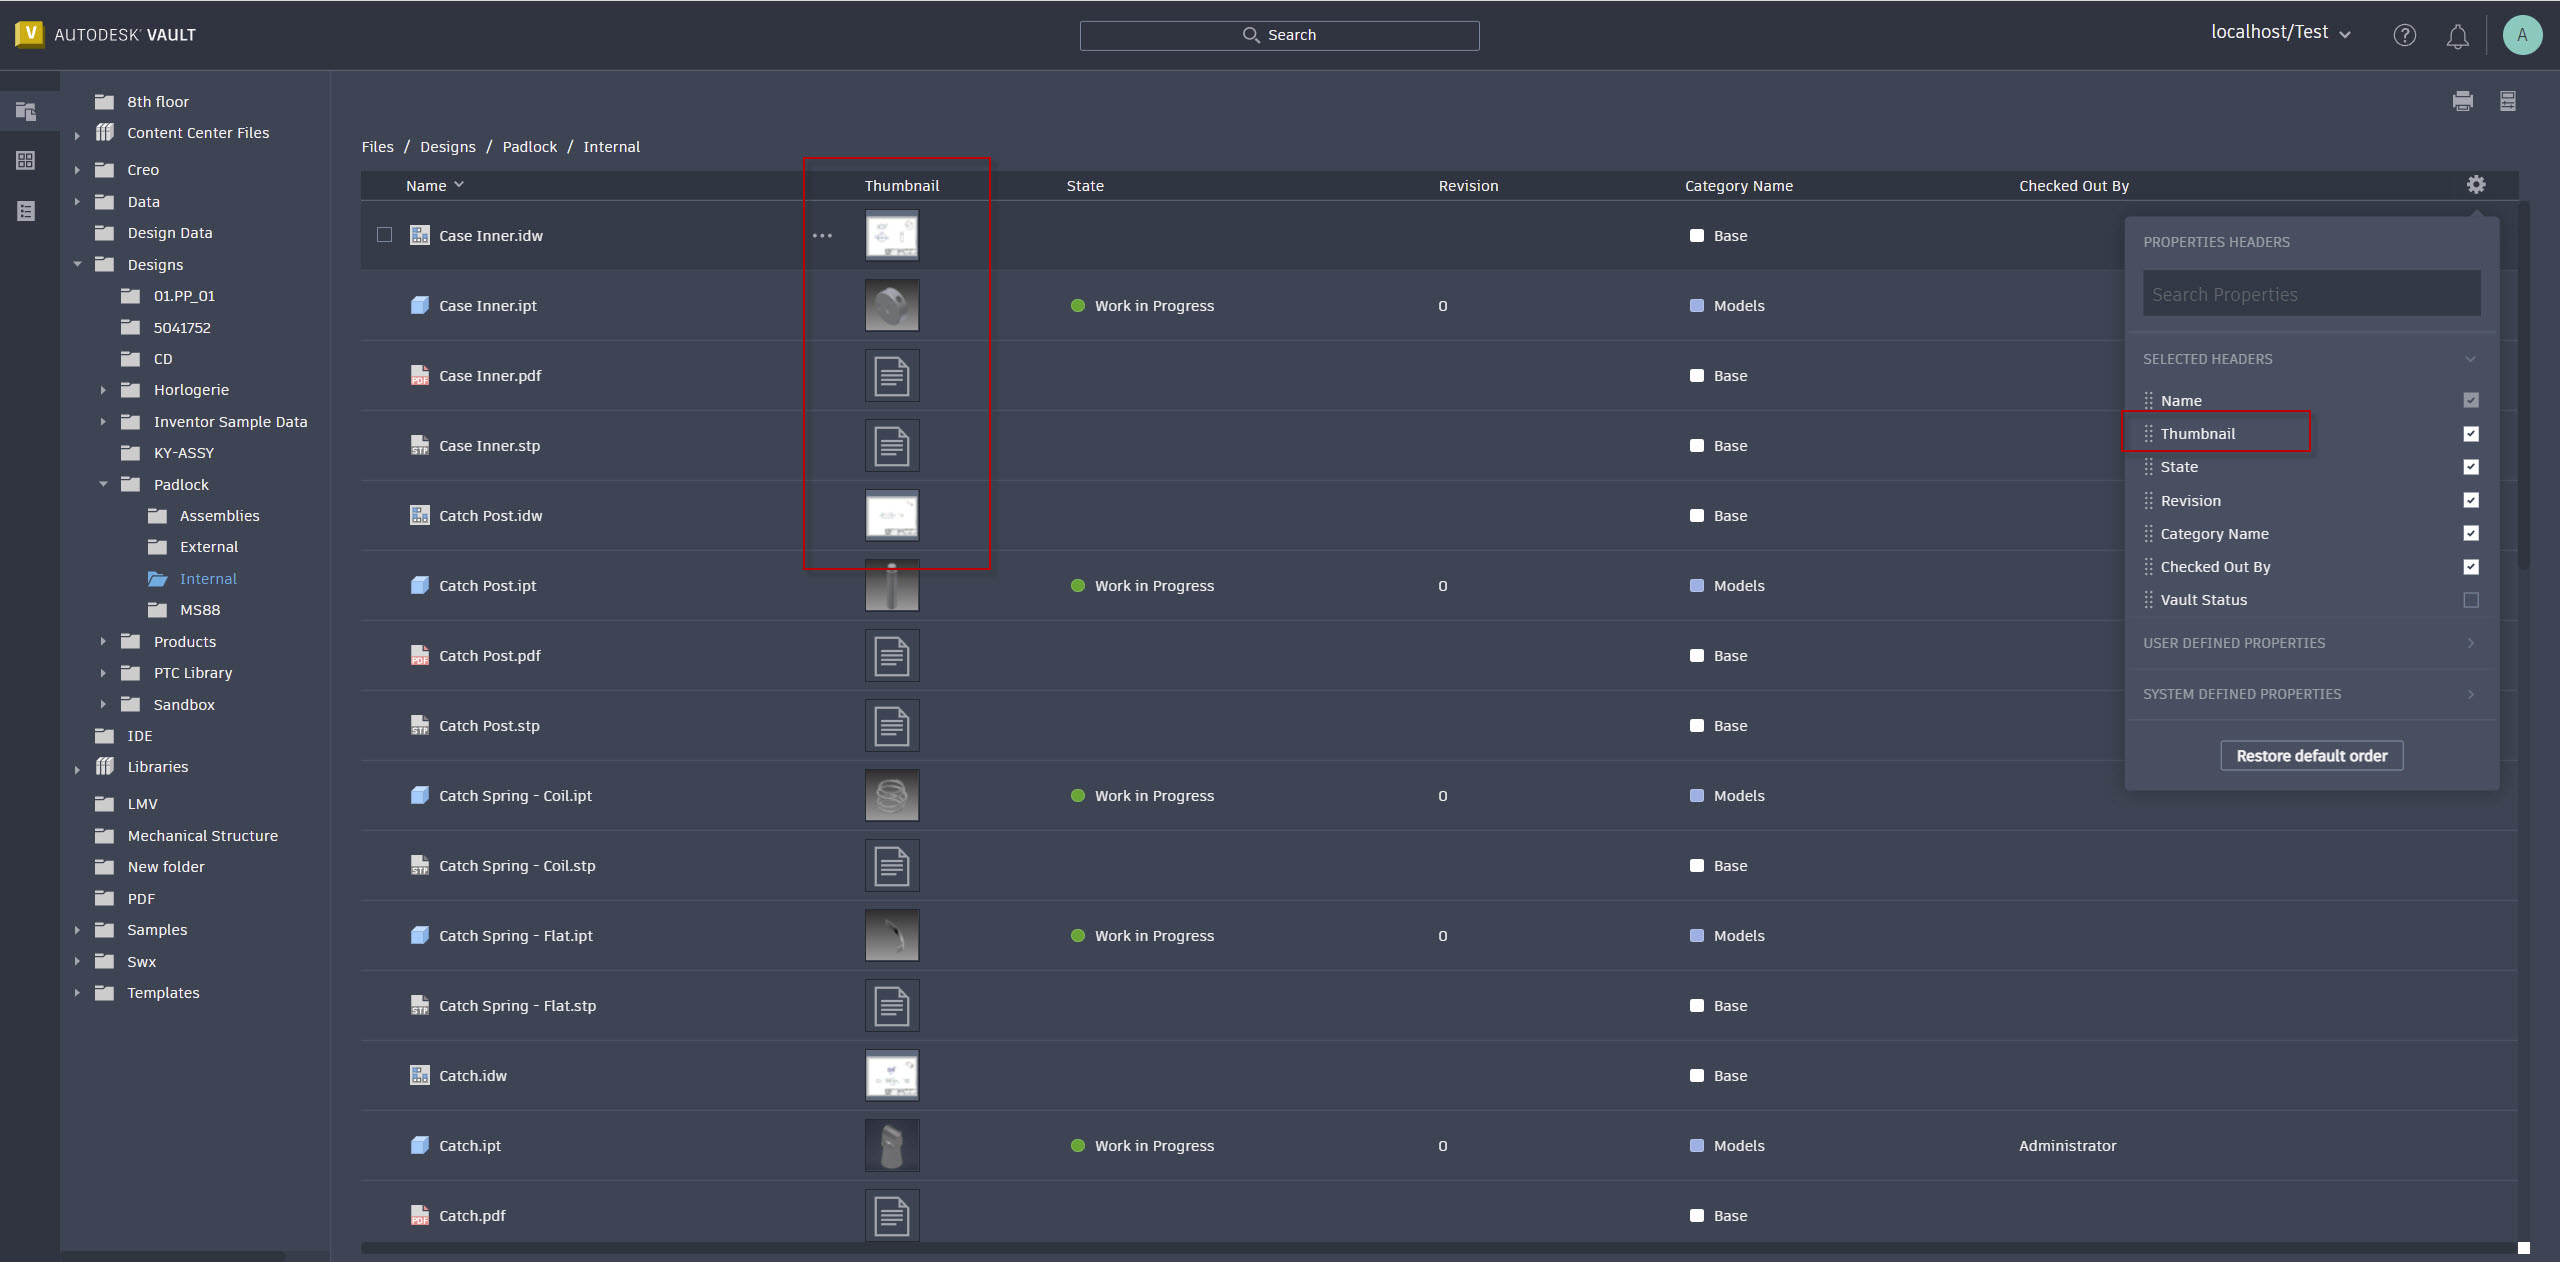Open the reports list icon in sidebar
2560x1262 pixels.
[x=27, y=210]
